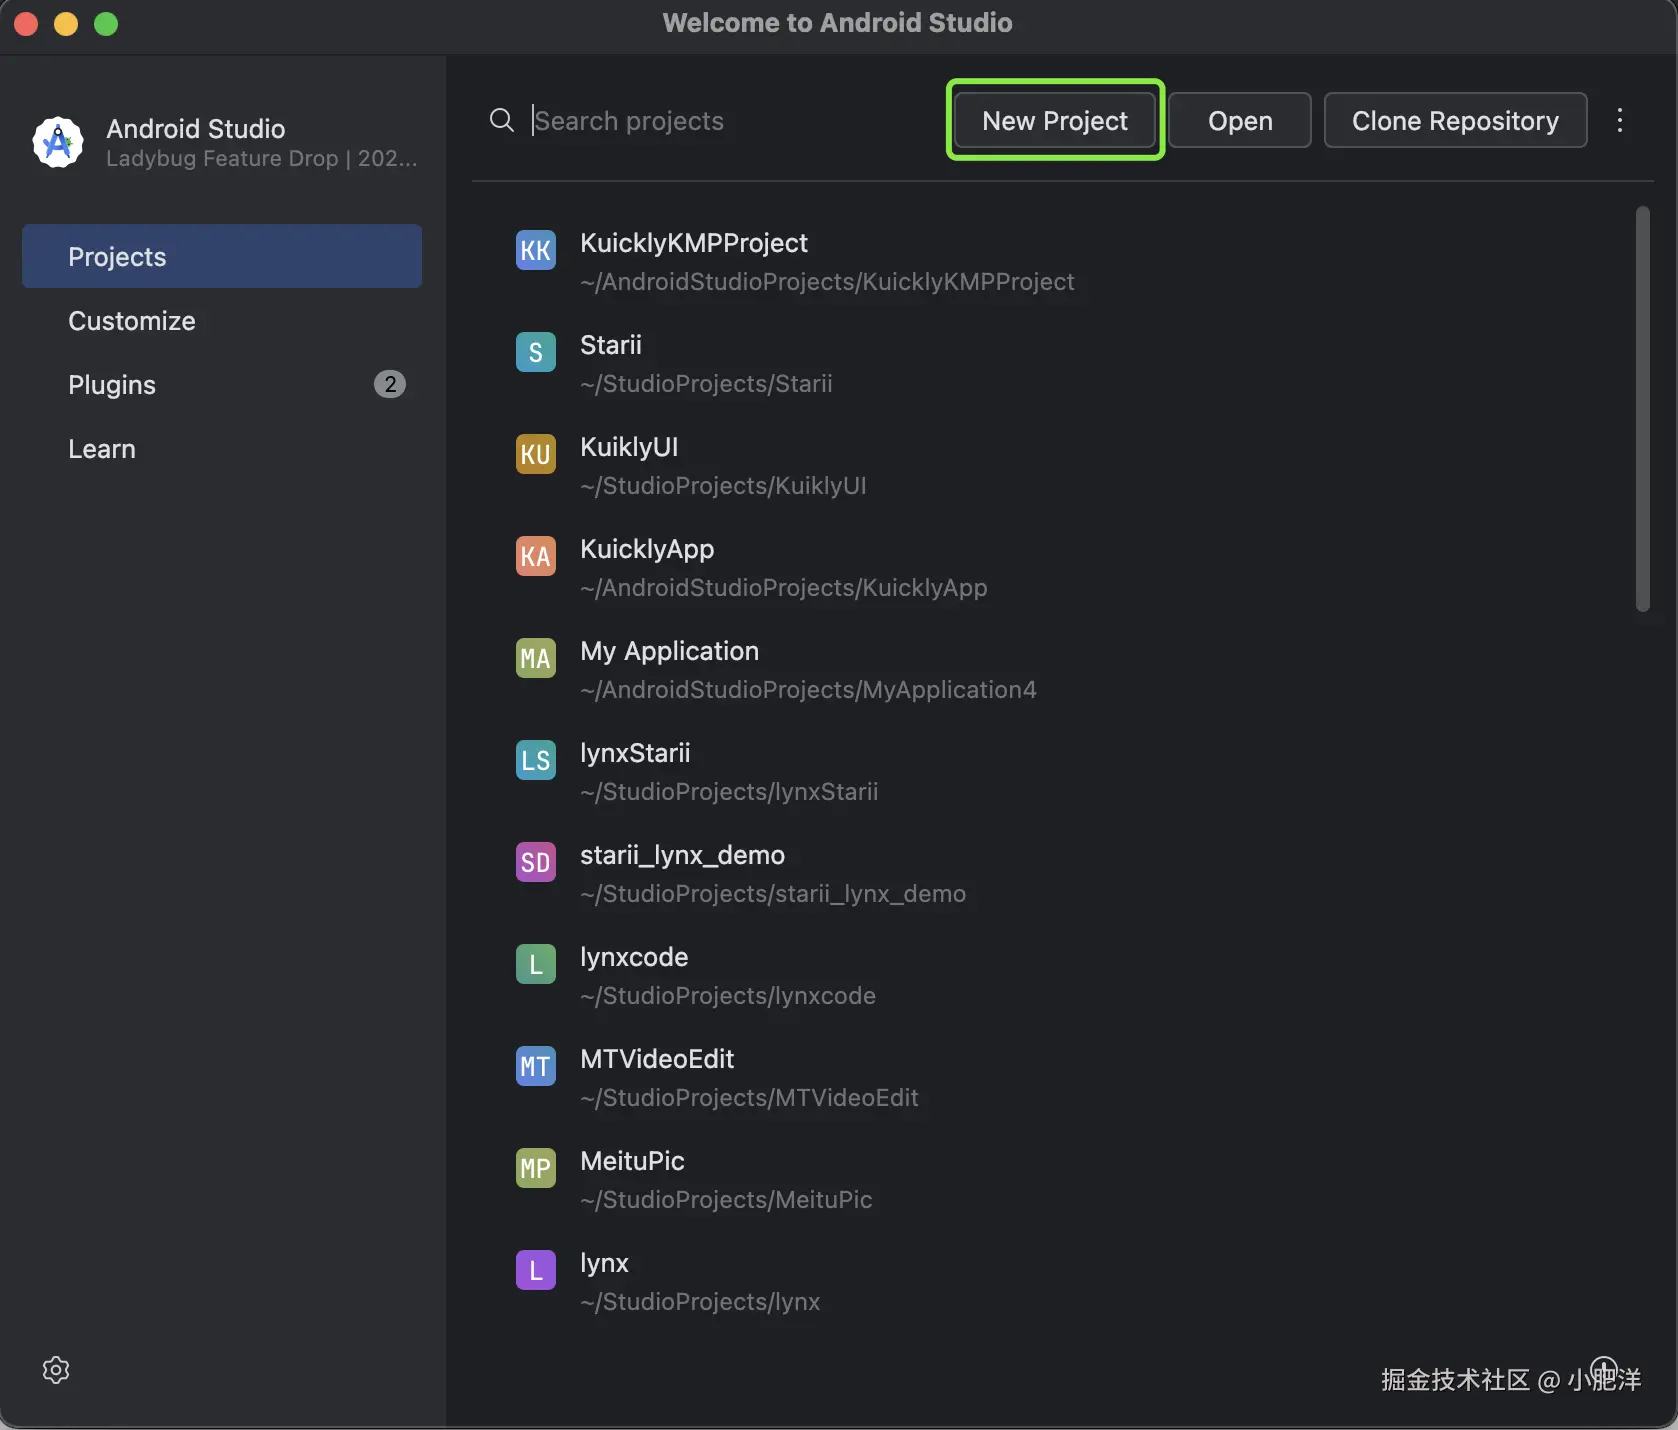Viewport: 1678px width, 1430px height.
Task: Click the MA icon for My Application
Action: (536, 658)
